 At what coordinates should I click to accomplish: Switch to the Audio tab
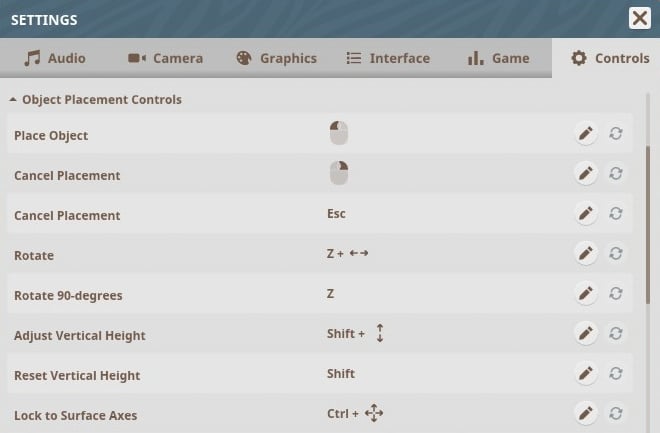[x=56, y=58]
